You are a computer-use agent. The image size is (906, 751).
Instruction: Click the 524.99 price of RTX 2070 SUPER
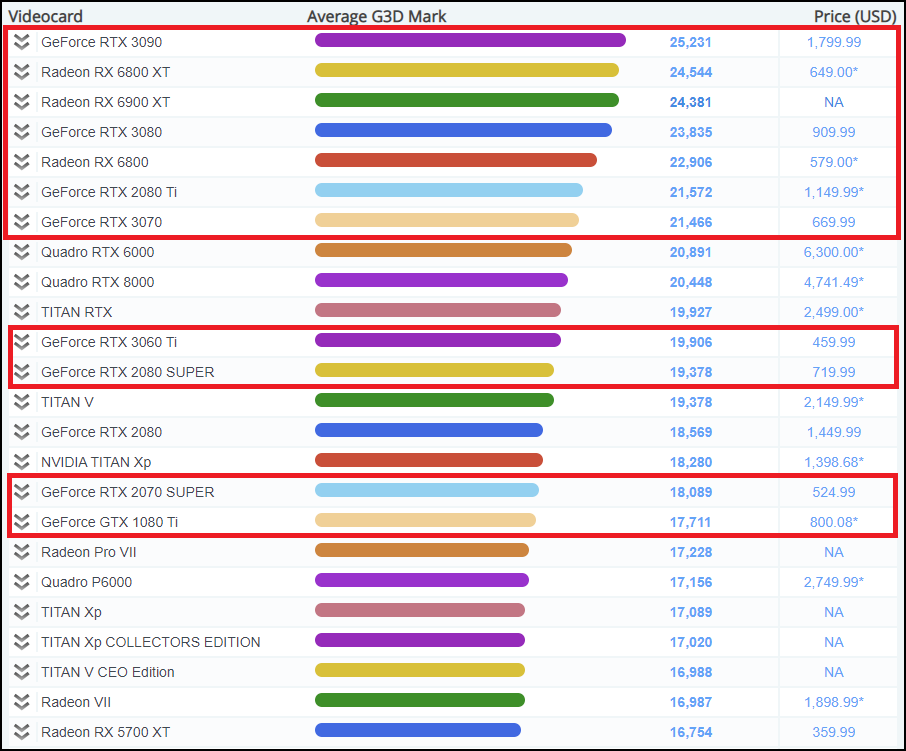pos(834,493)
